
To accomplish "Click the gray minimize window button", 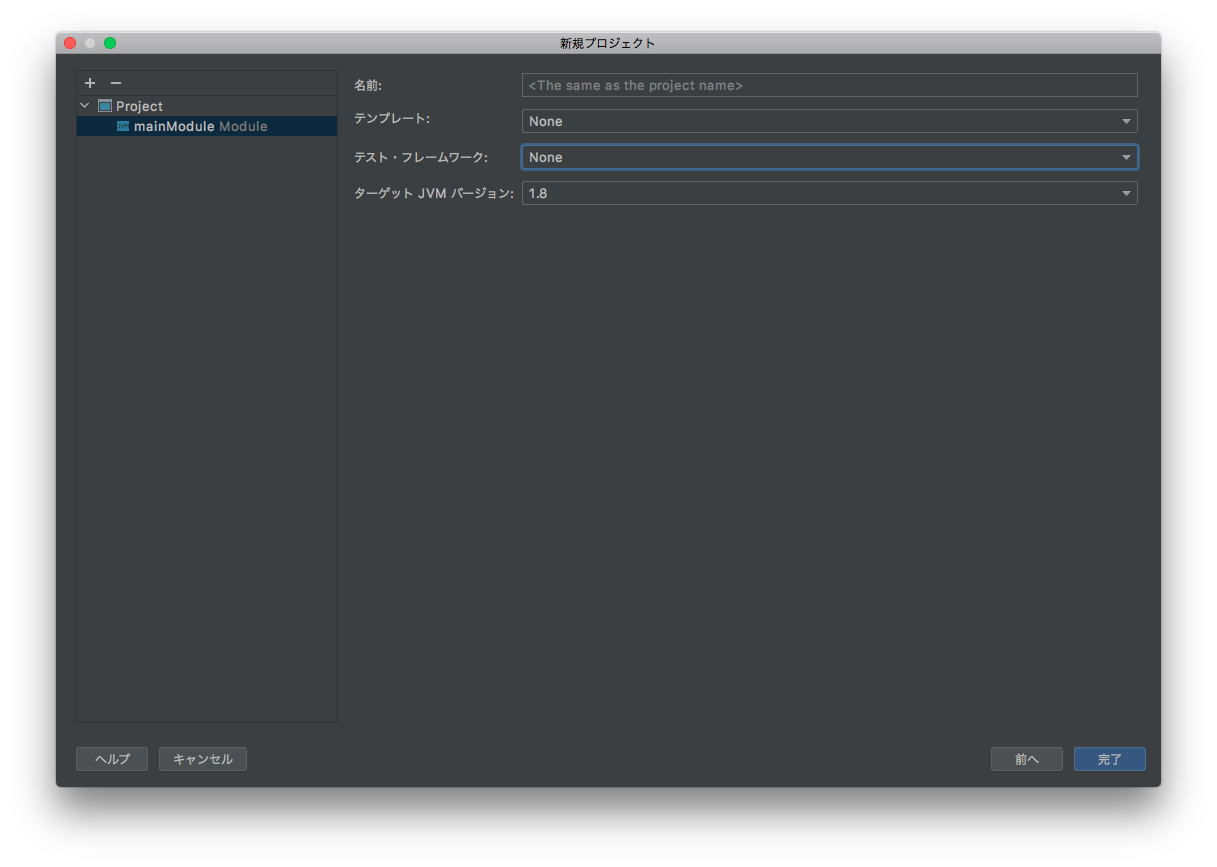I will click(x=90, y=43).
